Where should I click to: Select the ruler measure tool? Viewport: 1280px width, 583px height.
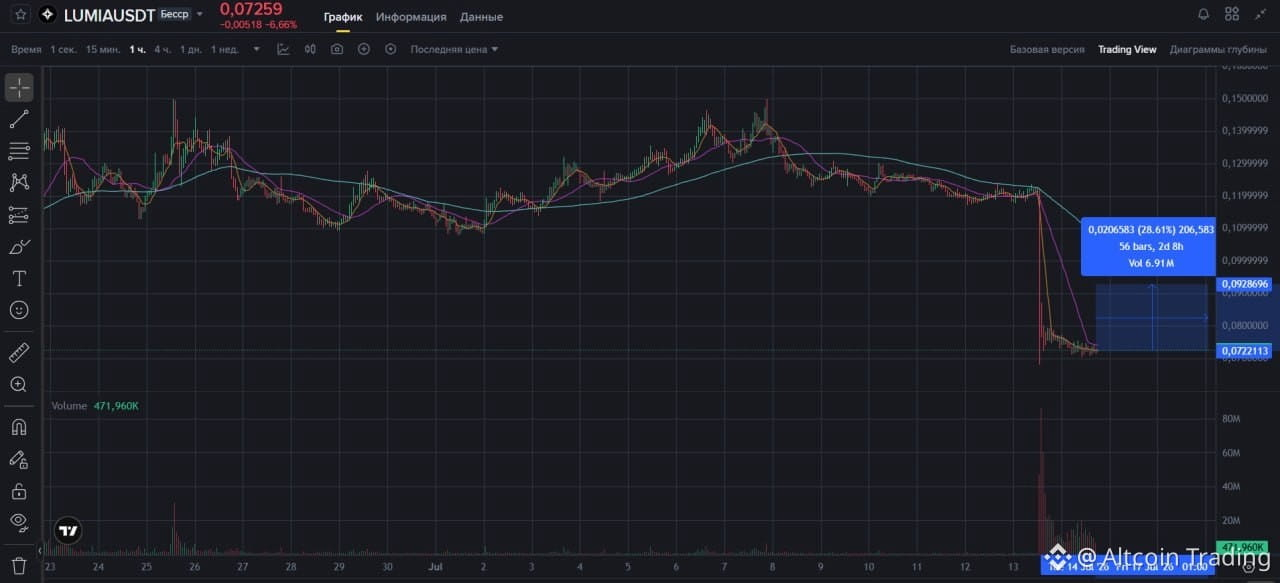19,352
